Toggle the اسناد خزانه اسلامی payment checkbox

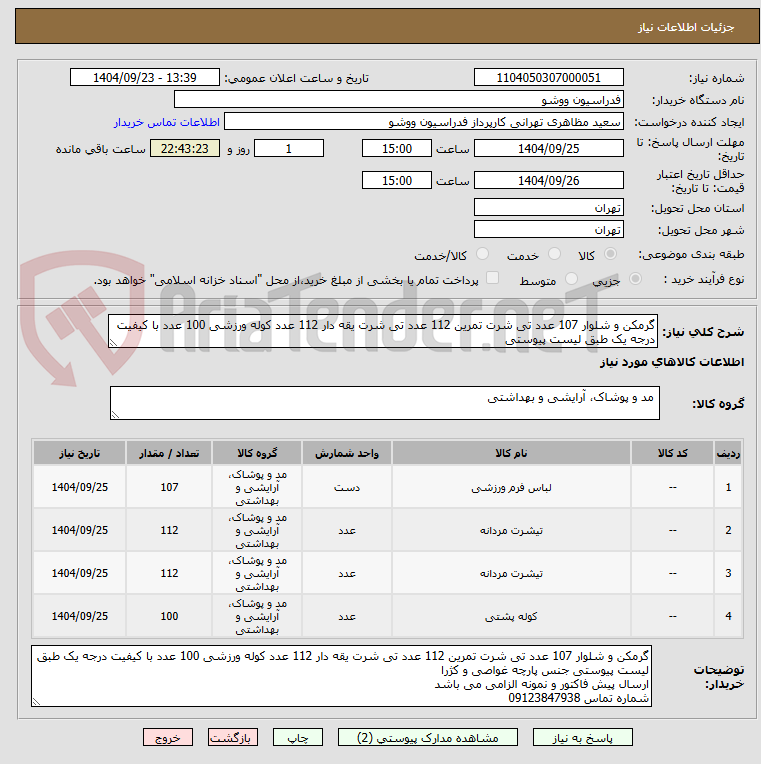(493, 278)
